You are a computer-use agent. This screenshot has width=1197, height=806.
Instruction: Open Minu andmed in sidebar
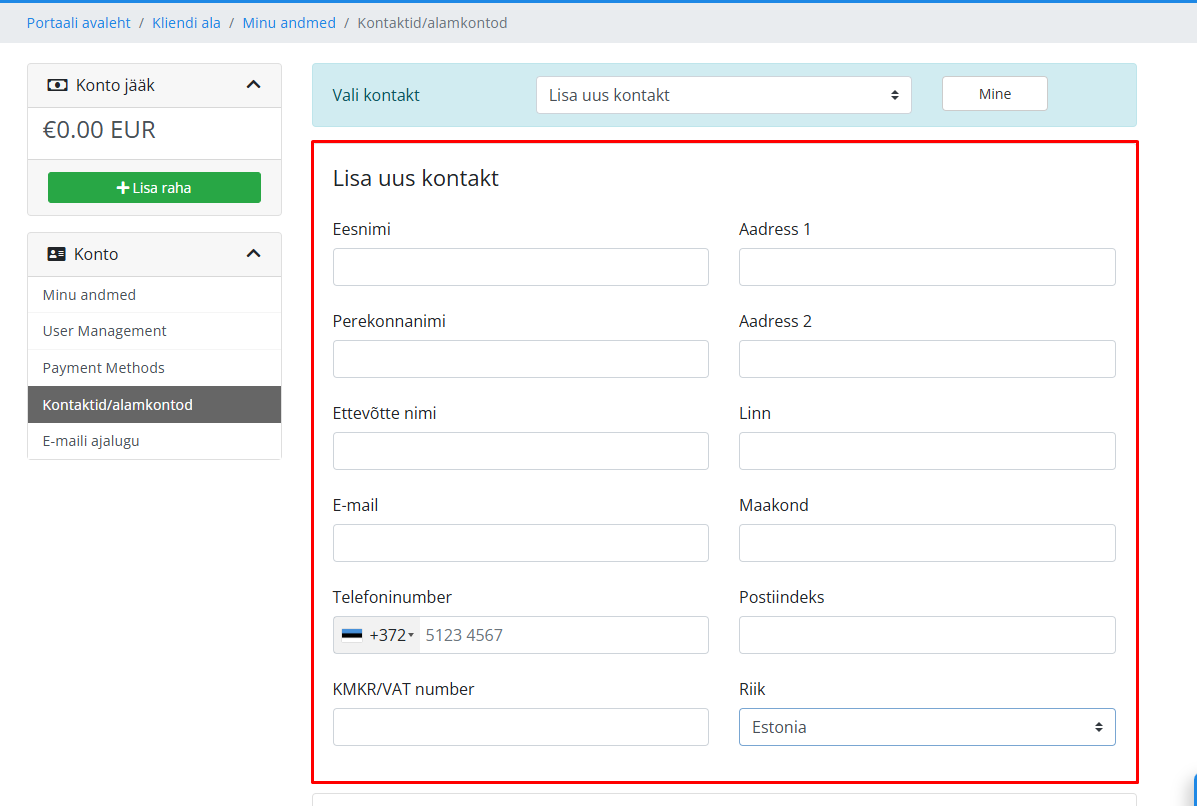(x=89, y=295)
